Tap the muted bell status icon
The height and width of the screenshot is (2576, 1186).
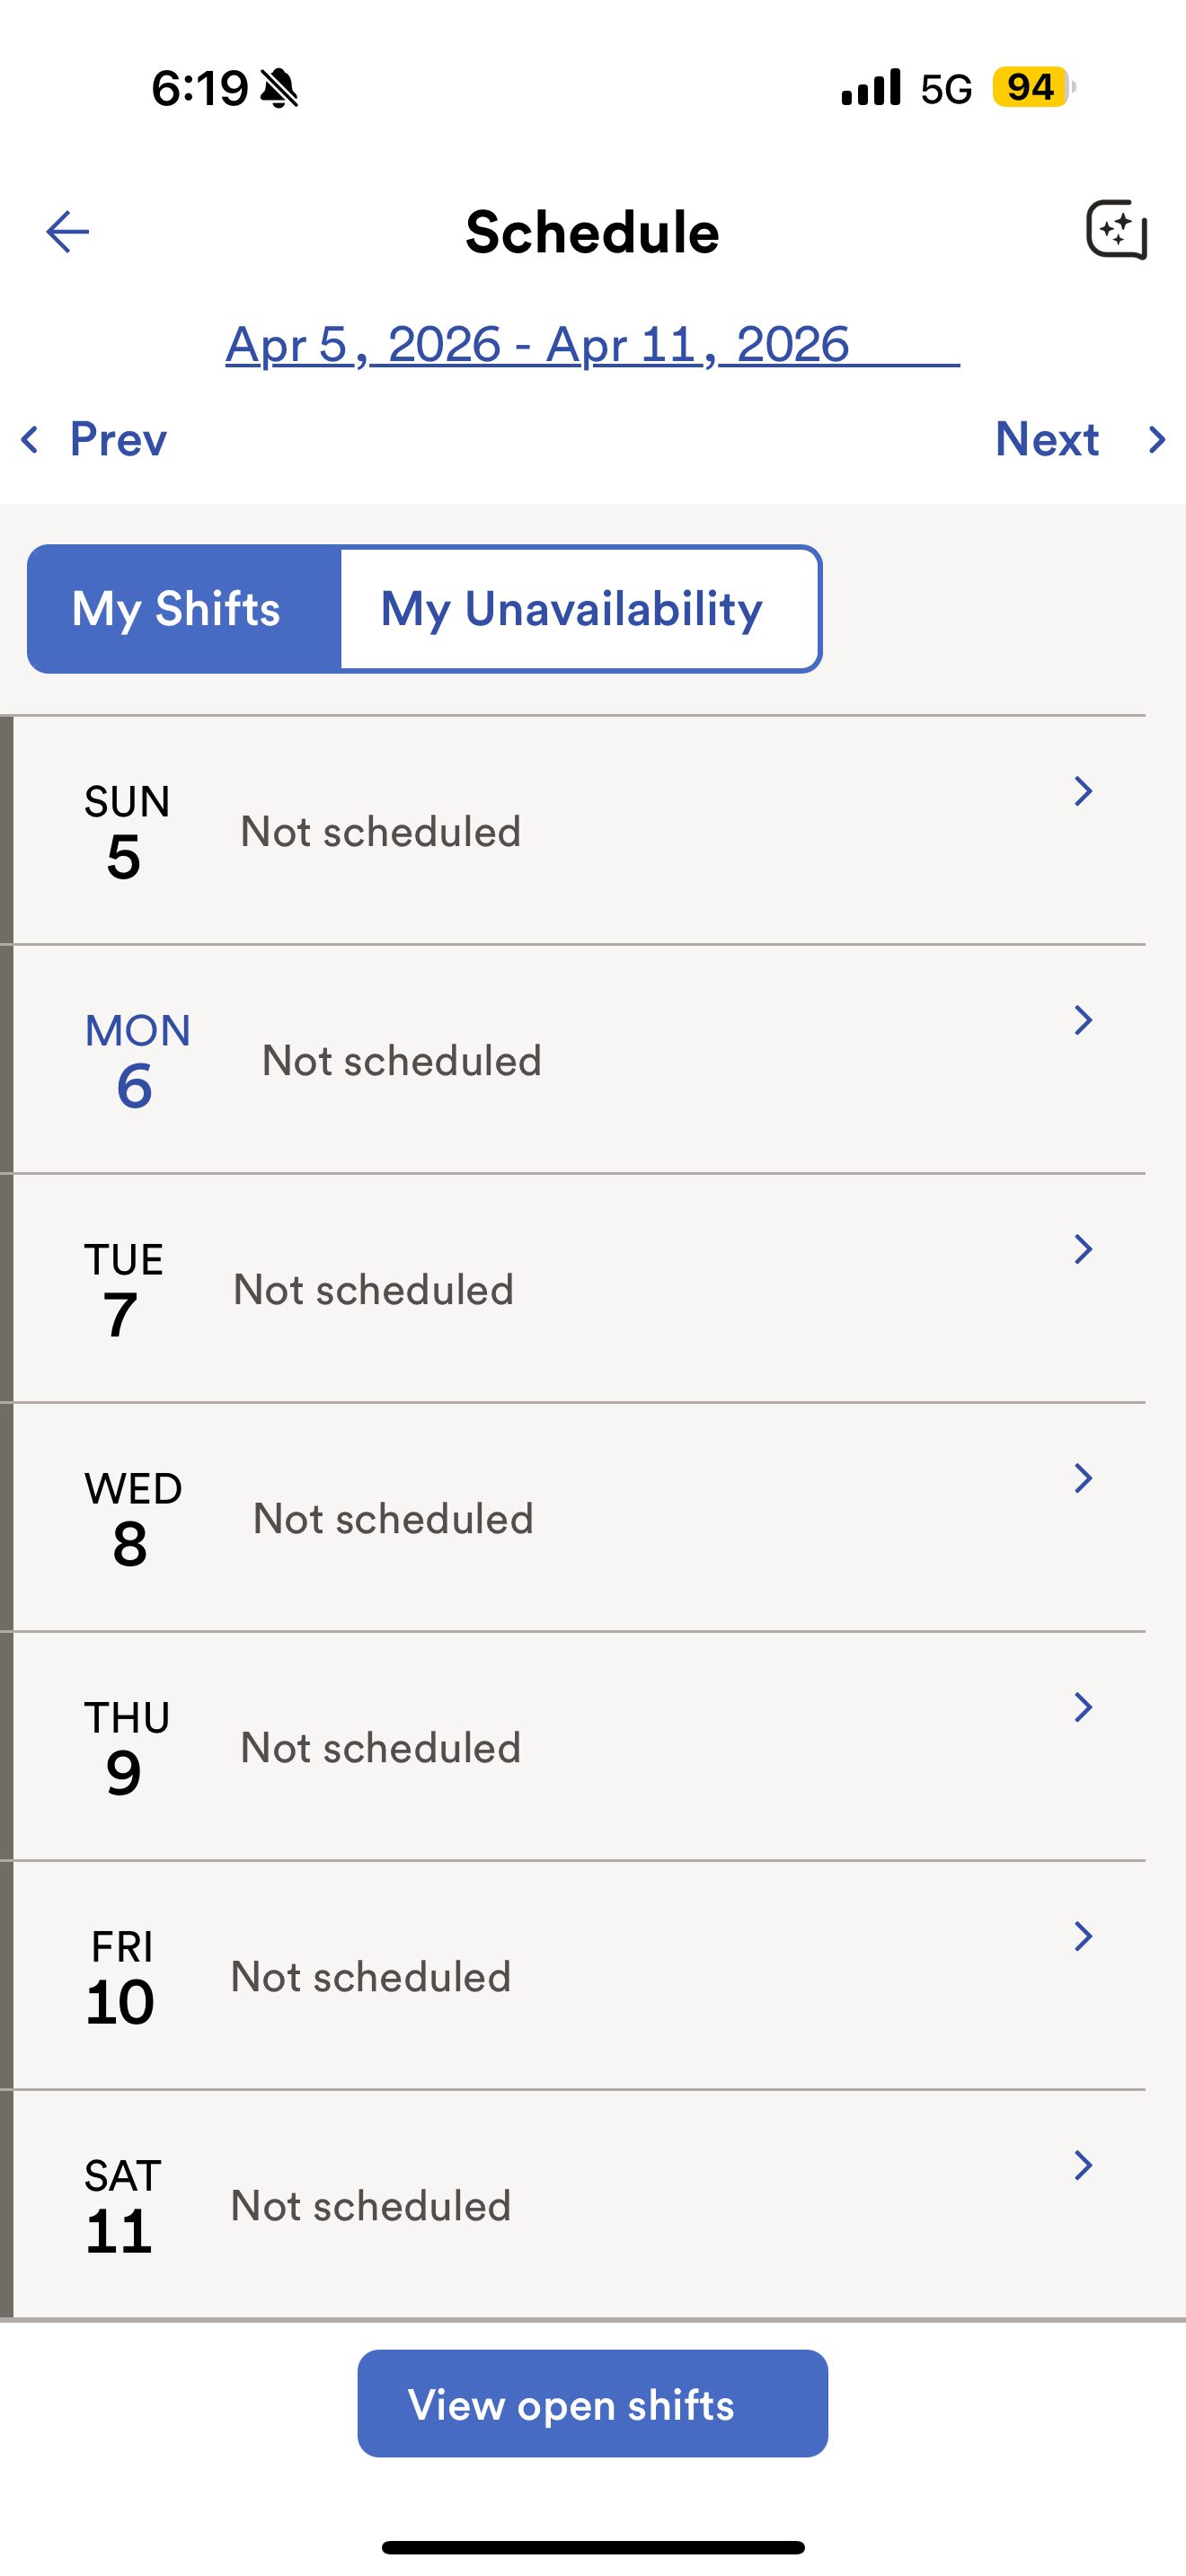point(279,88)
